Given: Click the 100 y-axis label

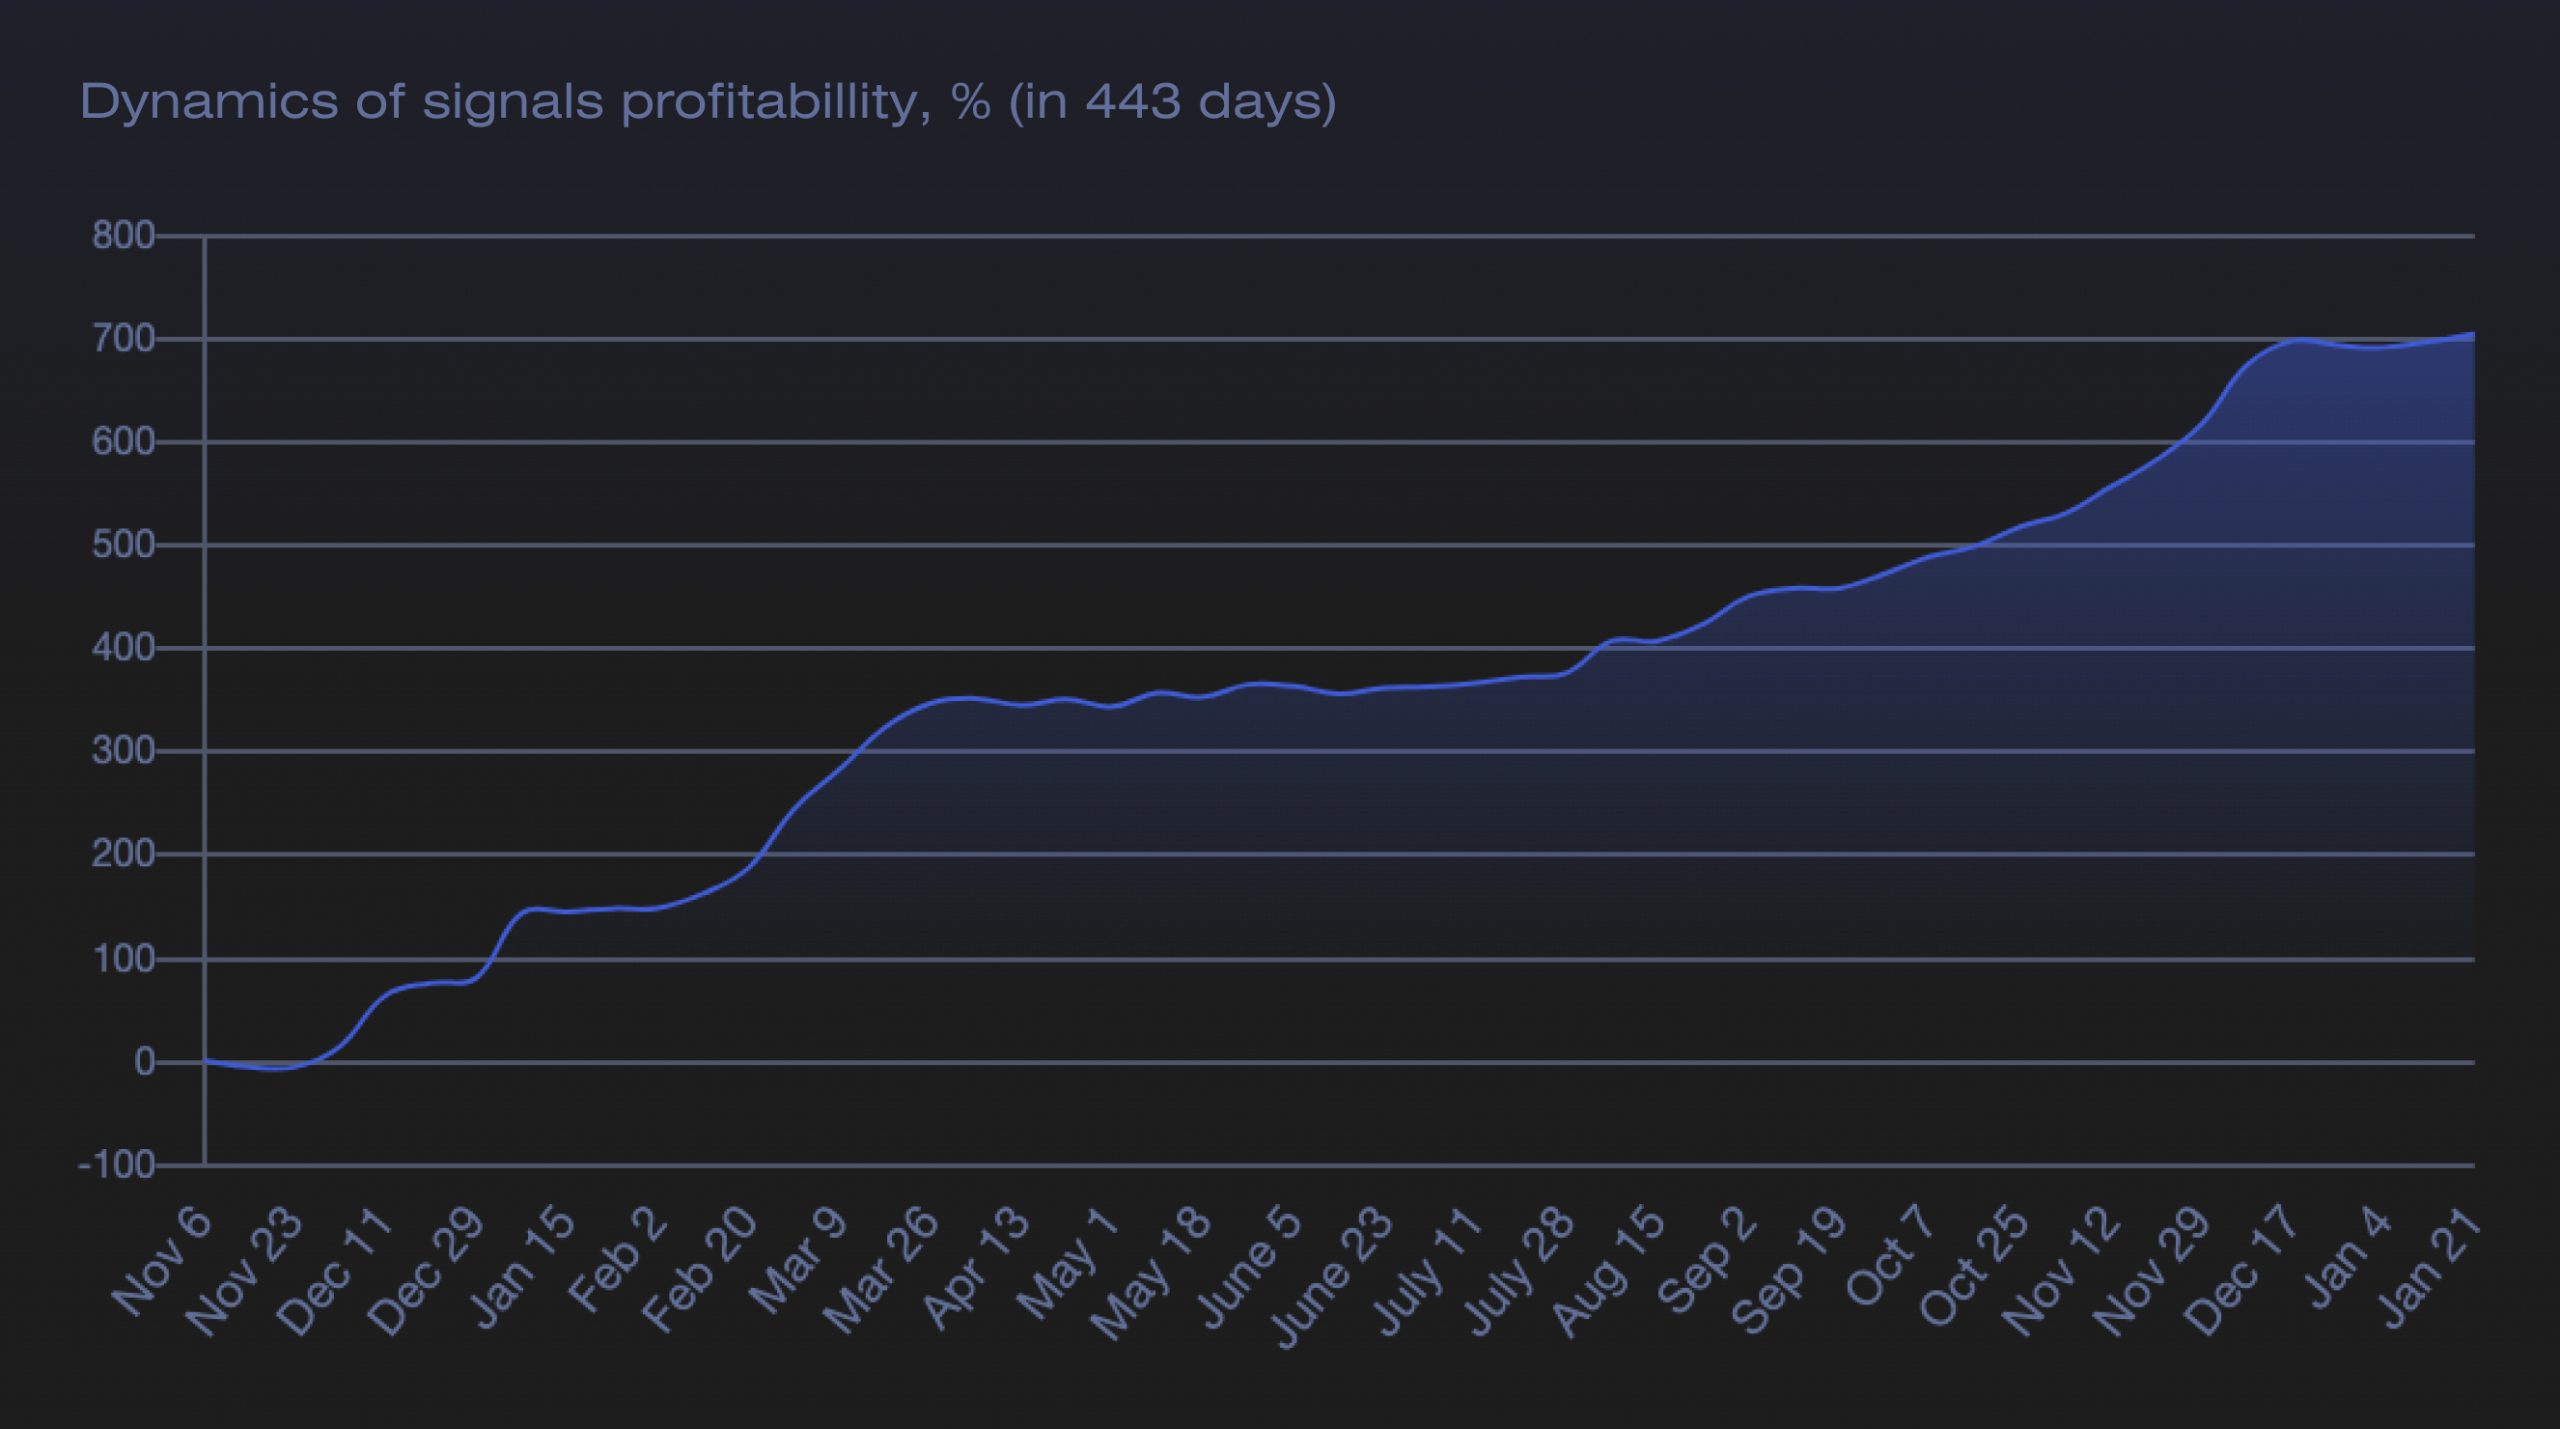Looking at the screenshot, I should pyautogui.click(x=123, y=960).
